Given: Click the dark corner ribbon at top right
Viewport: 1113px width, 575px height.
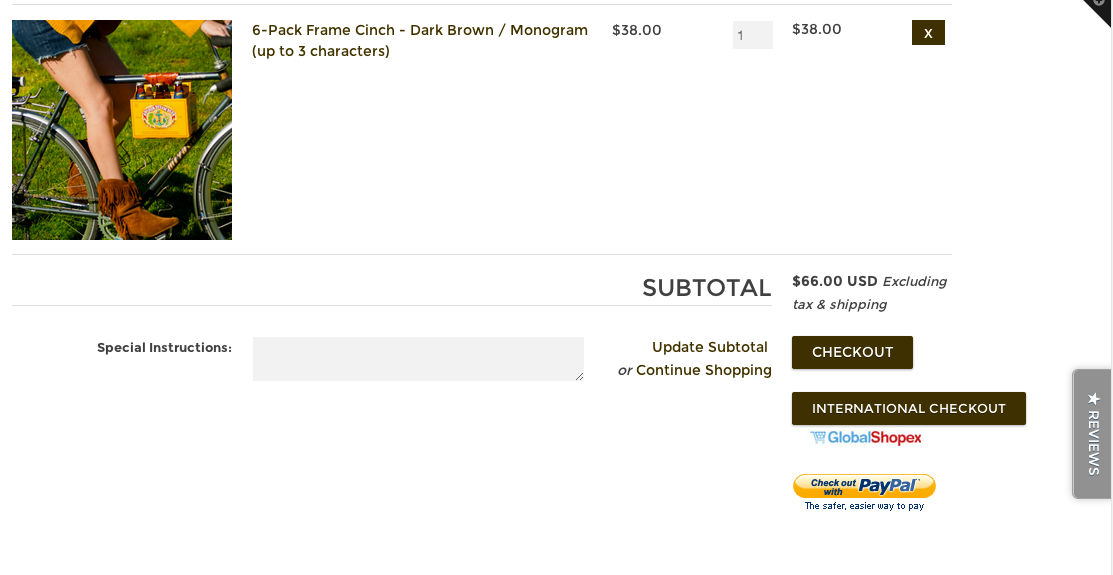Looking at the screenshot, I should click(x=1100, y=10).
